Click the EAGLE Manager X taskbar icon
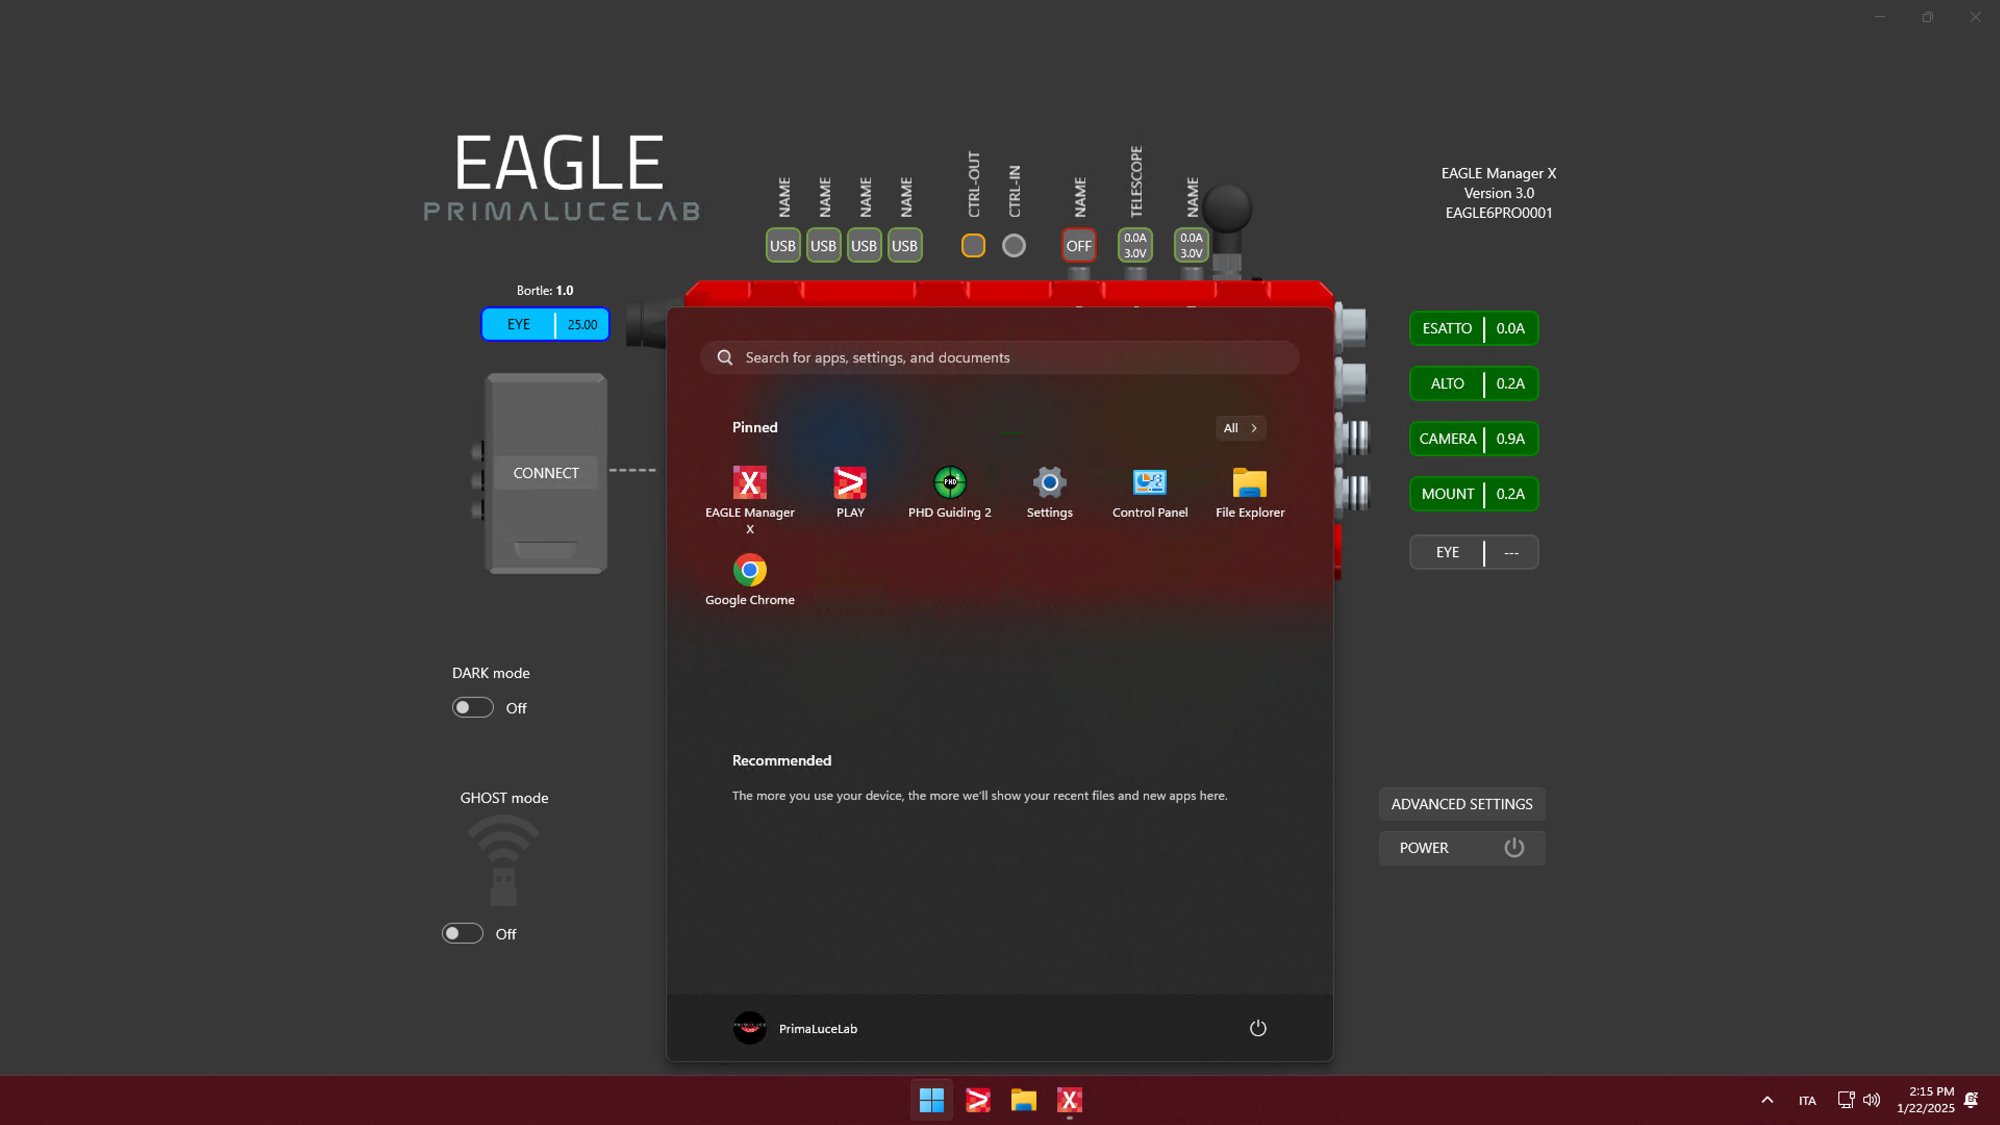This screenshot has width=2000, height=1125. (x=1069, y=1100)
